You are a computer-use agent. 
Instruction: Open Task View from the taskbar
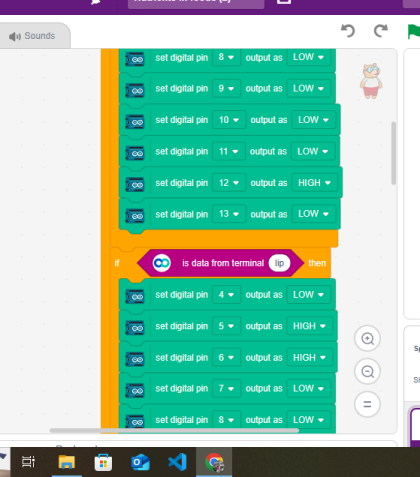click(x=28, y=462)
